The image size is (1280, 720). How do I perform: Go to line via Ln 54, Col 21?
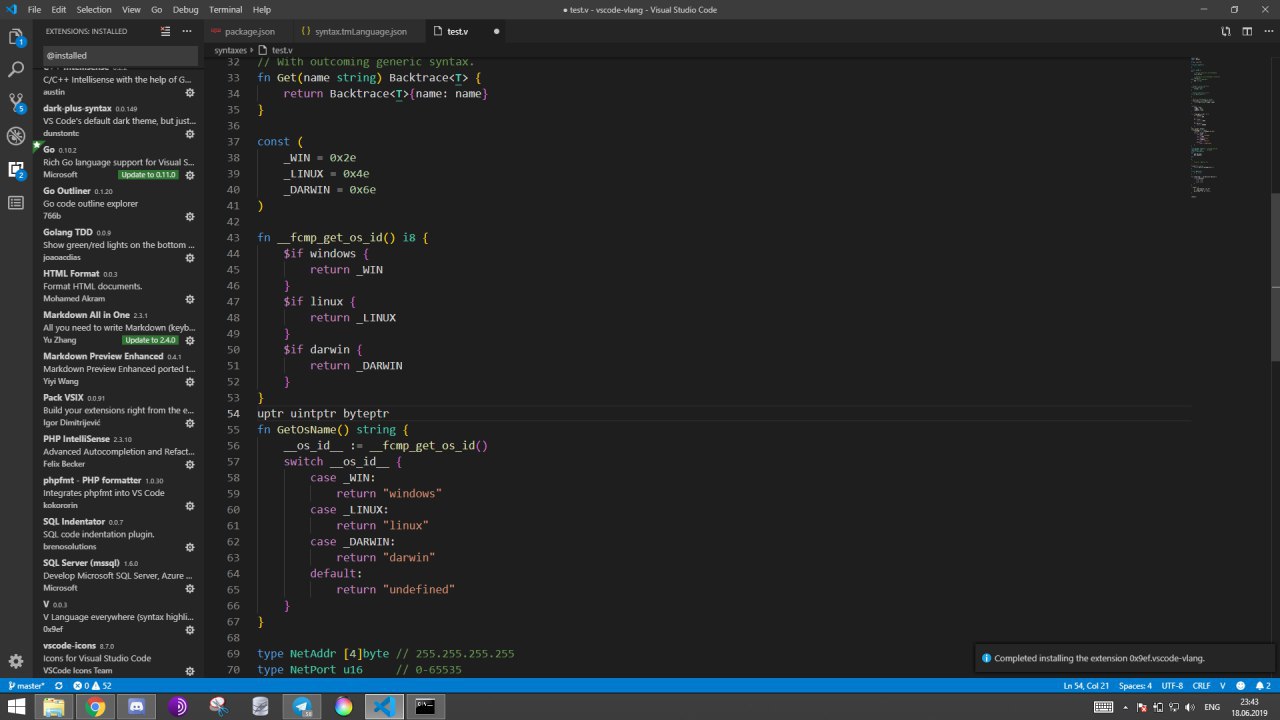point(1087,686)
